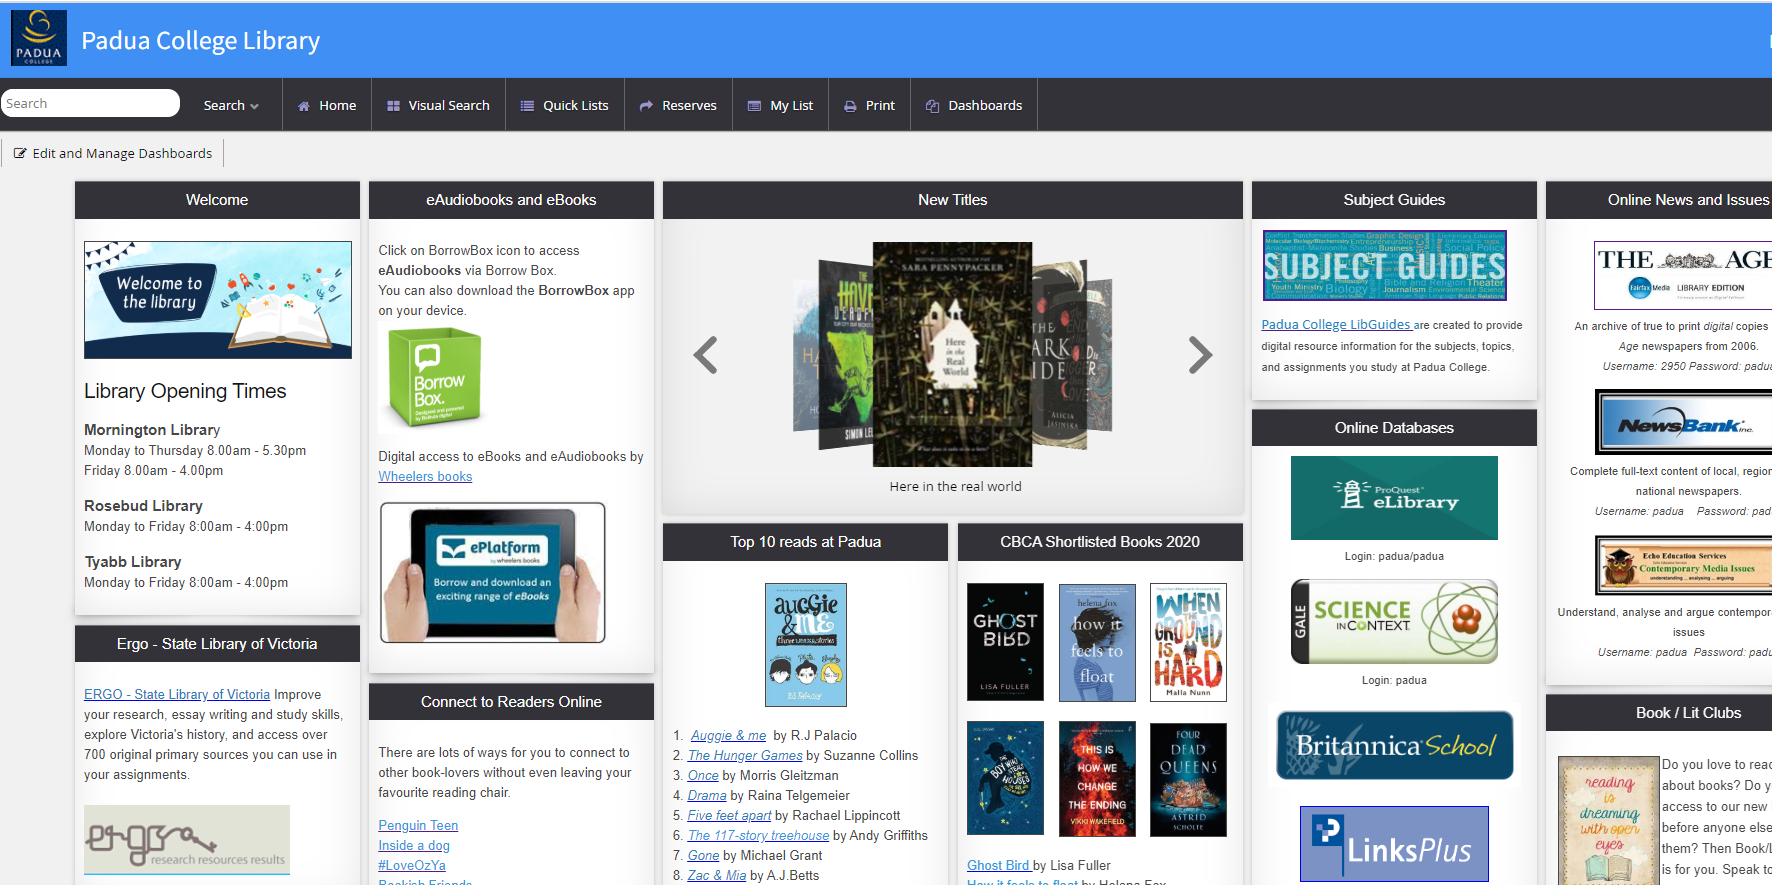Open Dashboards menu item
This screenshot has width=1772, height=885.
click(974, 105)
